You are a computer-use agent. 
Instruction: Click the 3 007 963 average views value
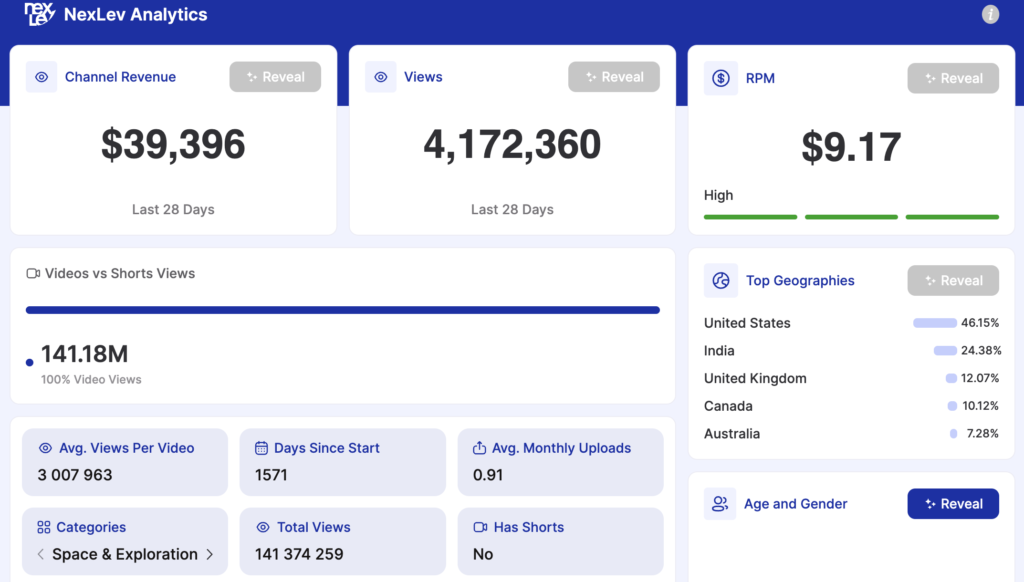pyautogui.click(x=75, y=475)
